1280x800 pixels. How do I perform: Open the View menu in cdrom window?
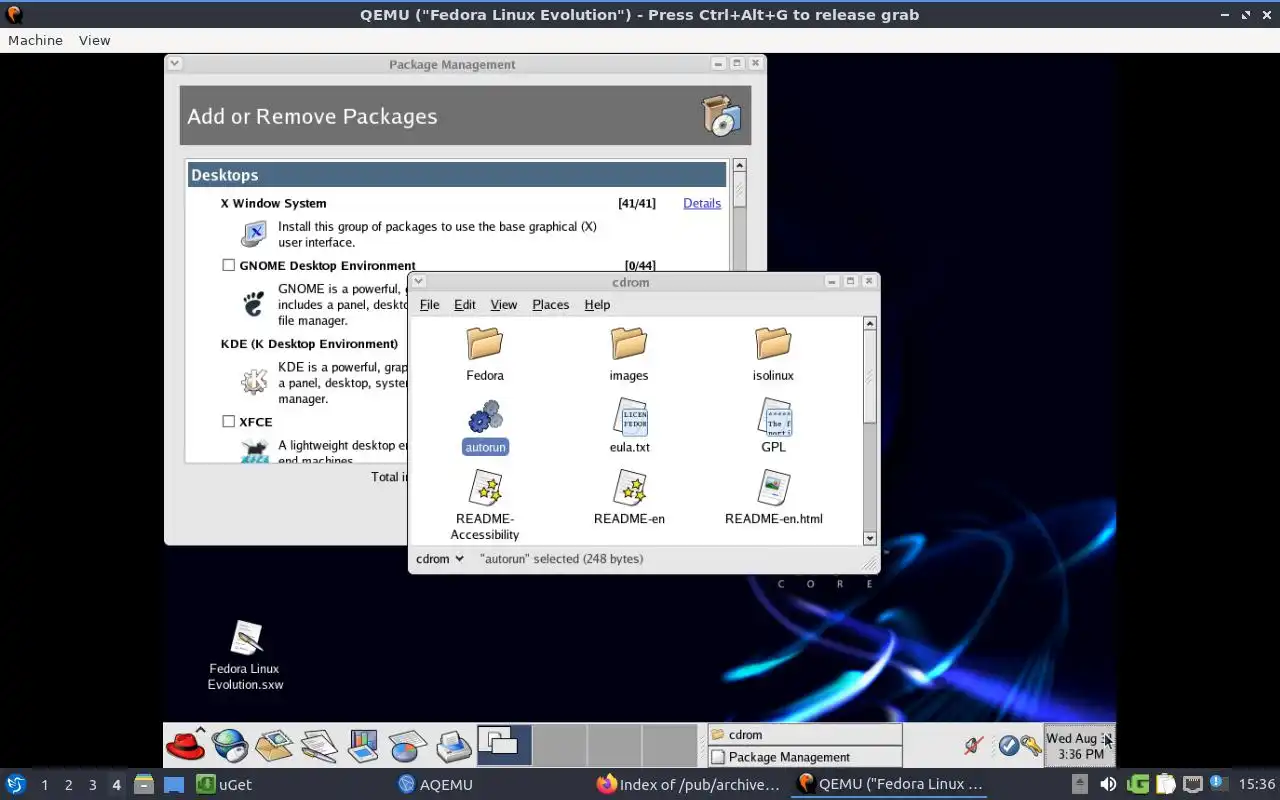pyautogui.click(x=504, y=305)
